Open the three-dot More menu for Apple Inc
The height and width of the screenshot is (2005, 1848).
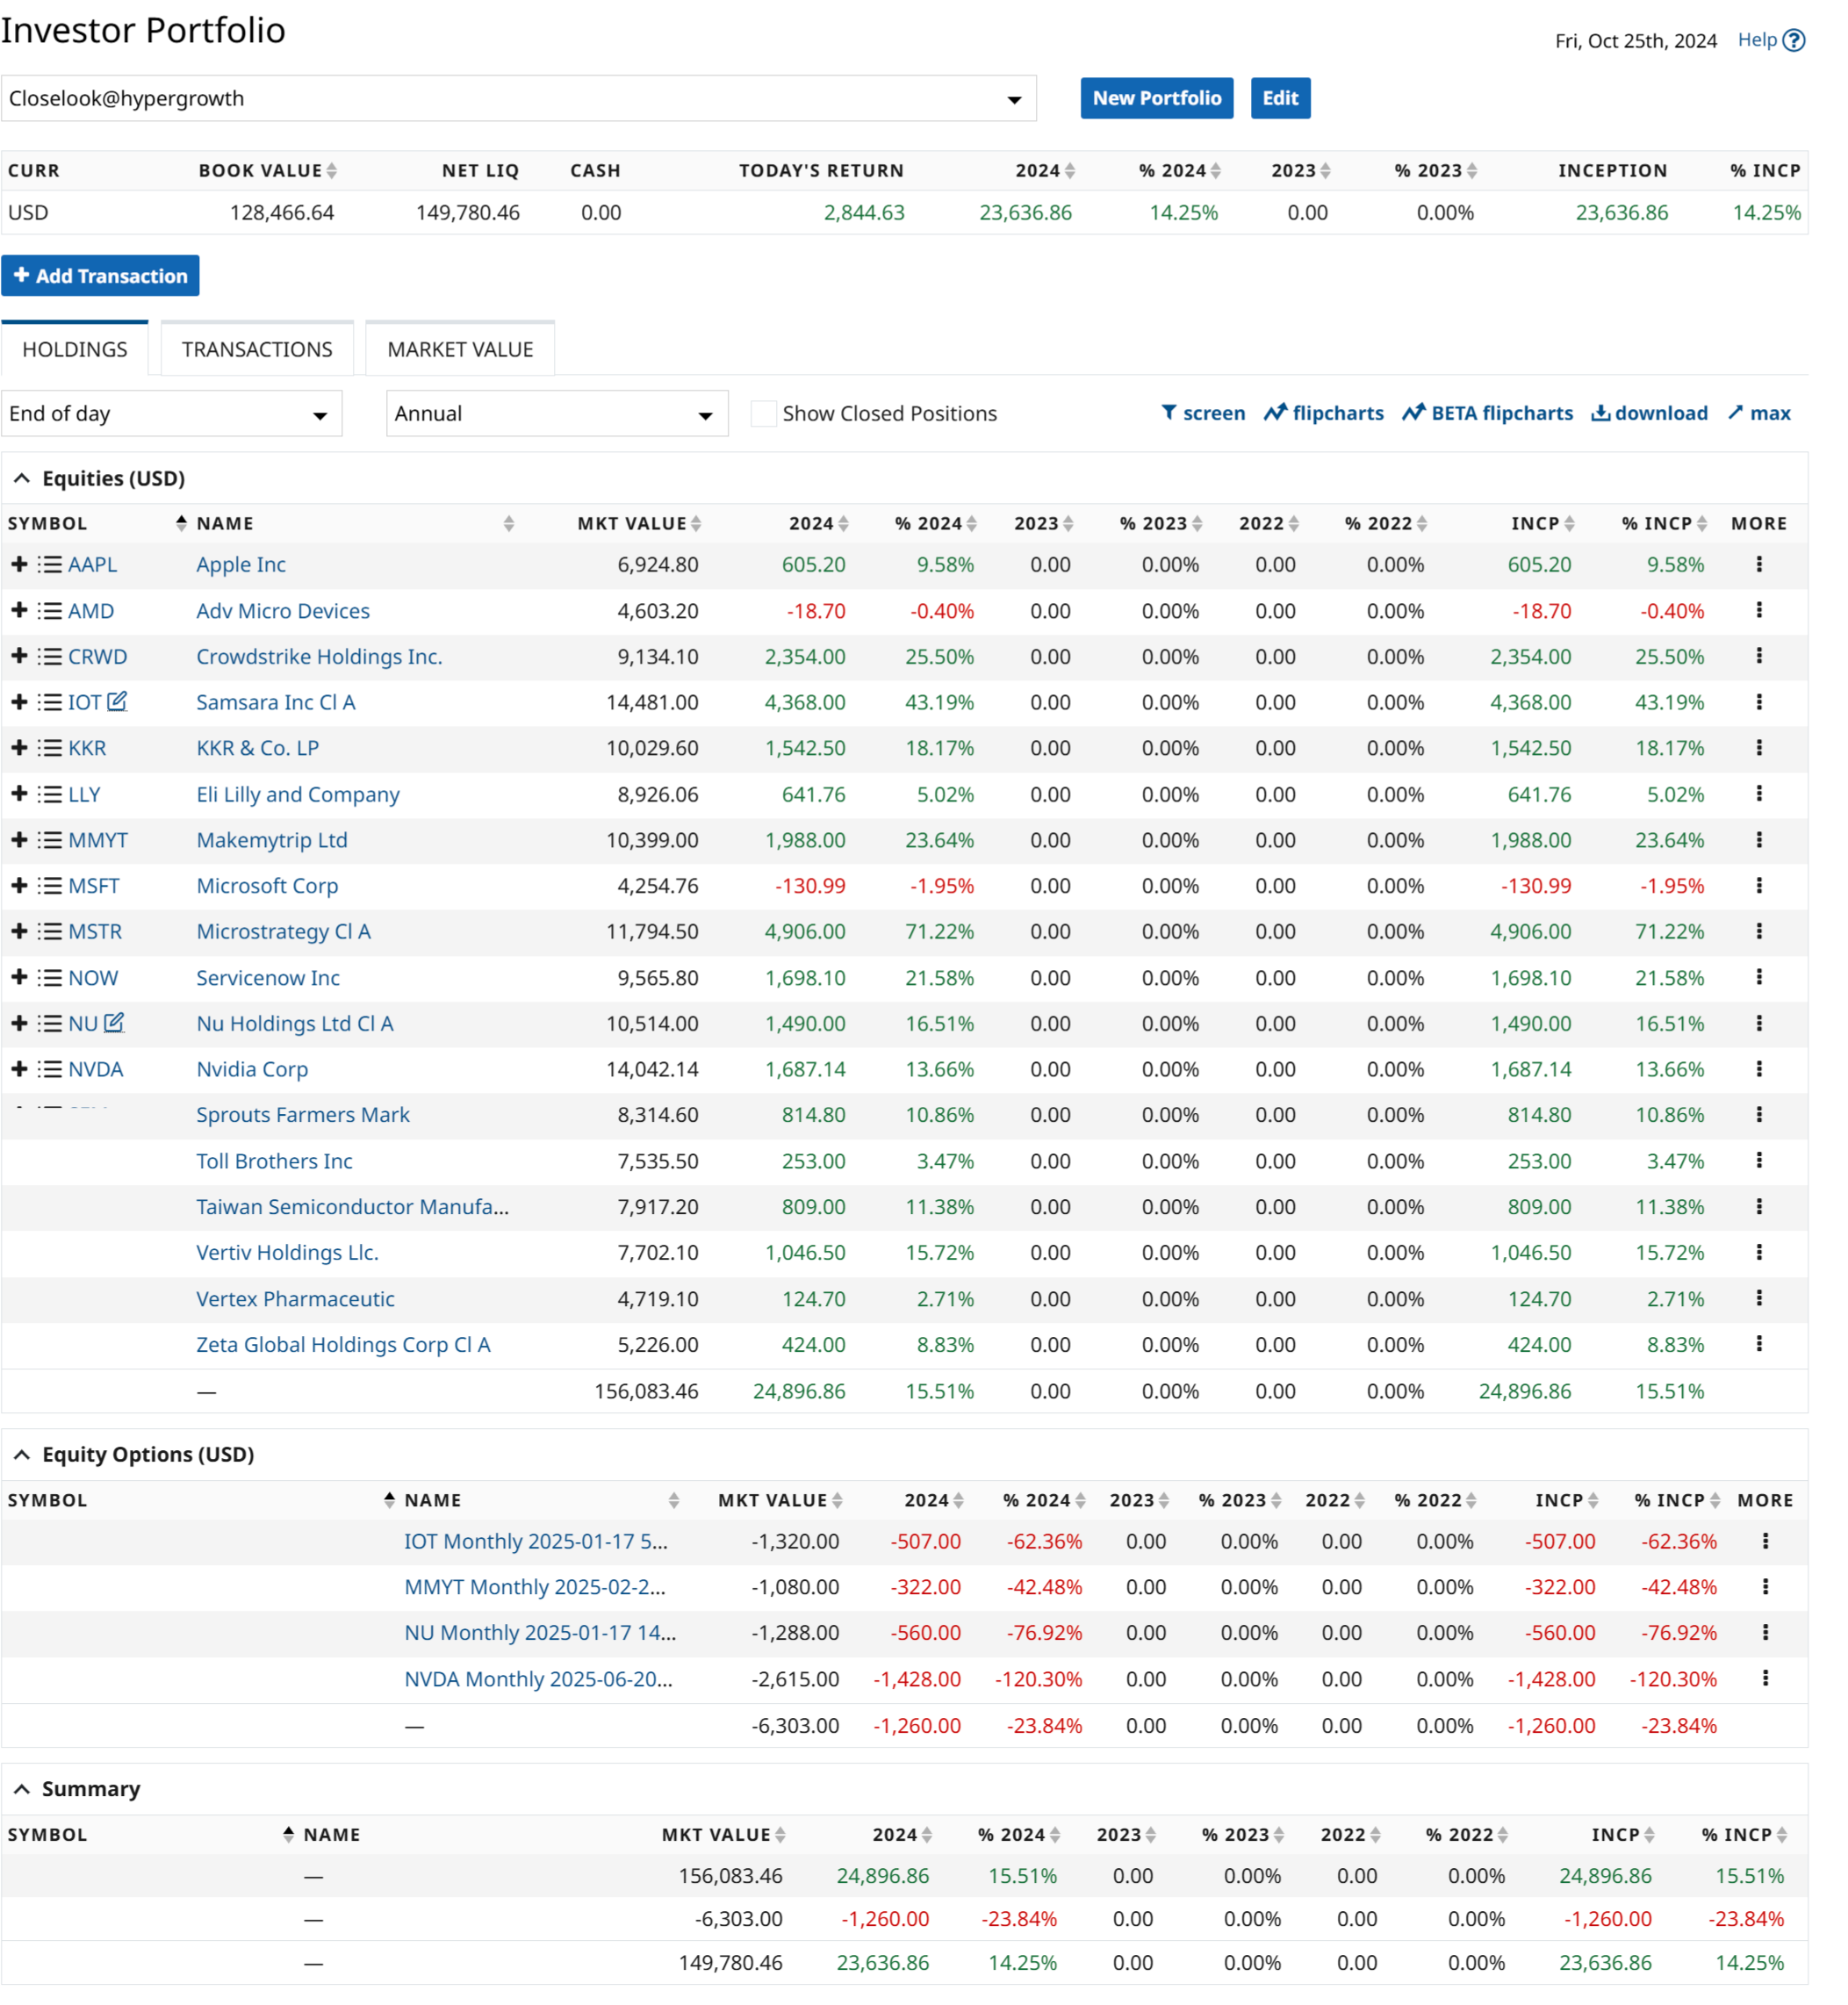tap(1761, 565)
